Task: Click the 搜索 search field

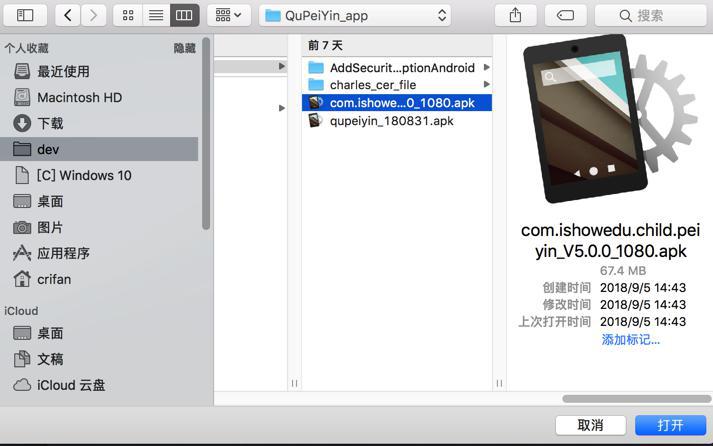Action: pyautogui.click(x=650, y=15)
